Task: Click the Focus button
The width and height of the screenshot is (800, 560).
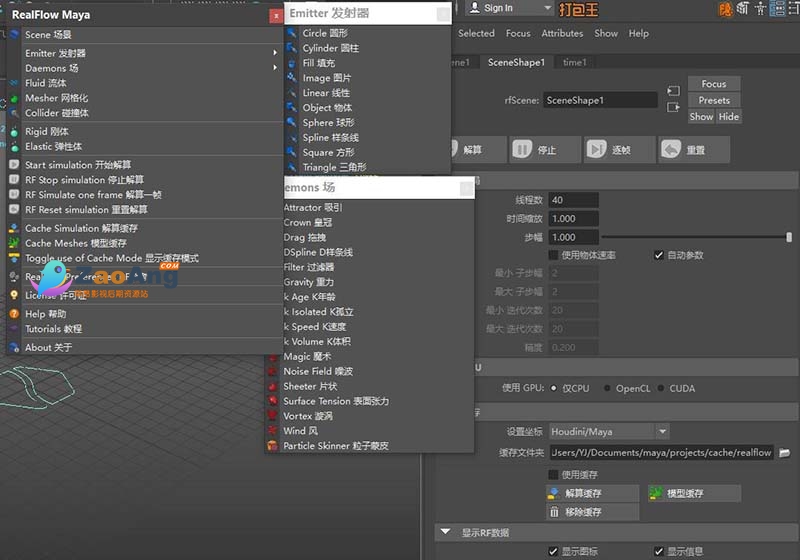Action: point(714,84)
